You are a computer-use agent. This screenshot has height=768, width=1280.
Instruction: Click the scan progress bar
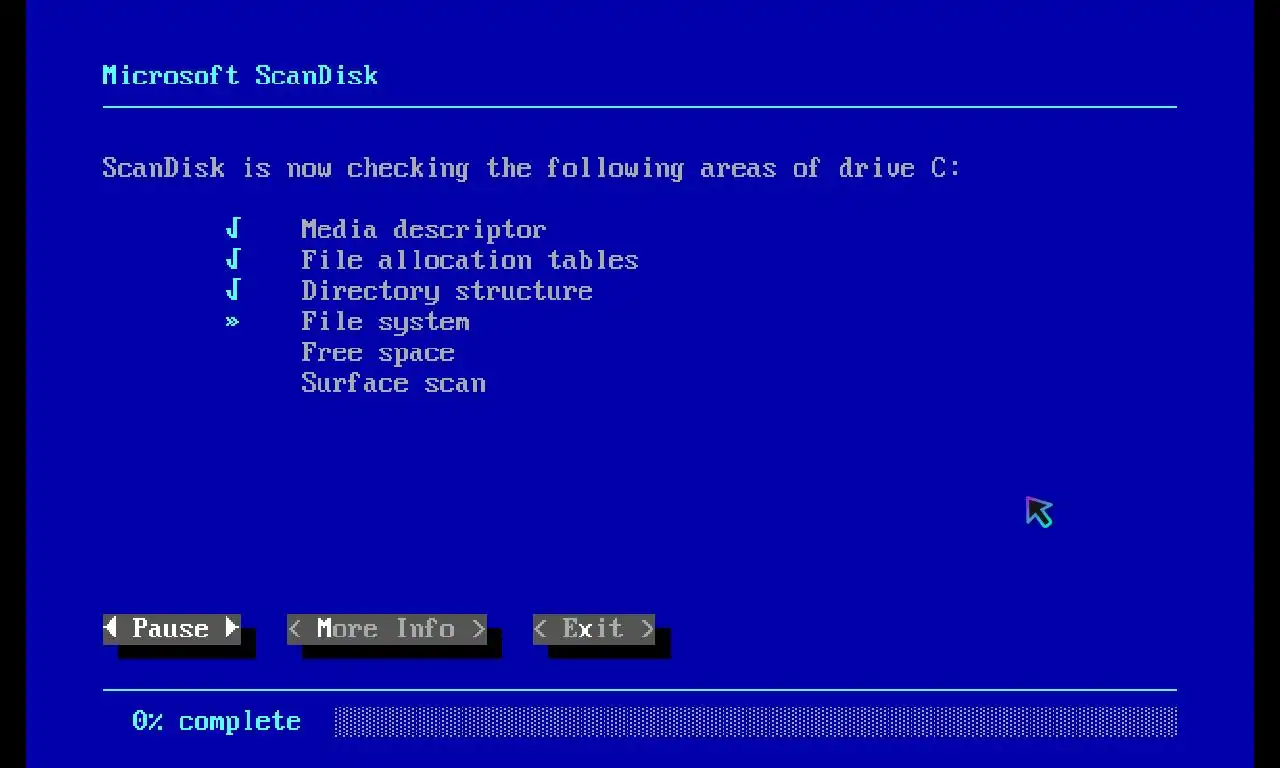(x=756, y=722)
